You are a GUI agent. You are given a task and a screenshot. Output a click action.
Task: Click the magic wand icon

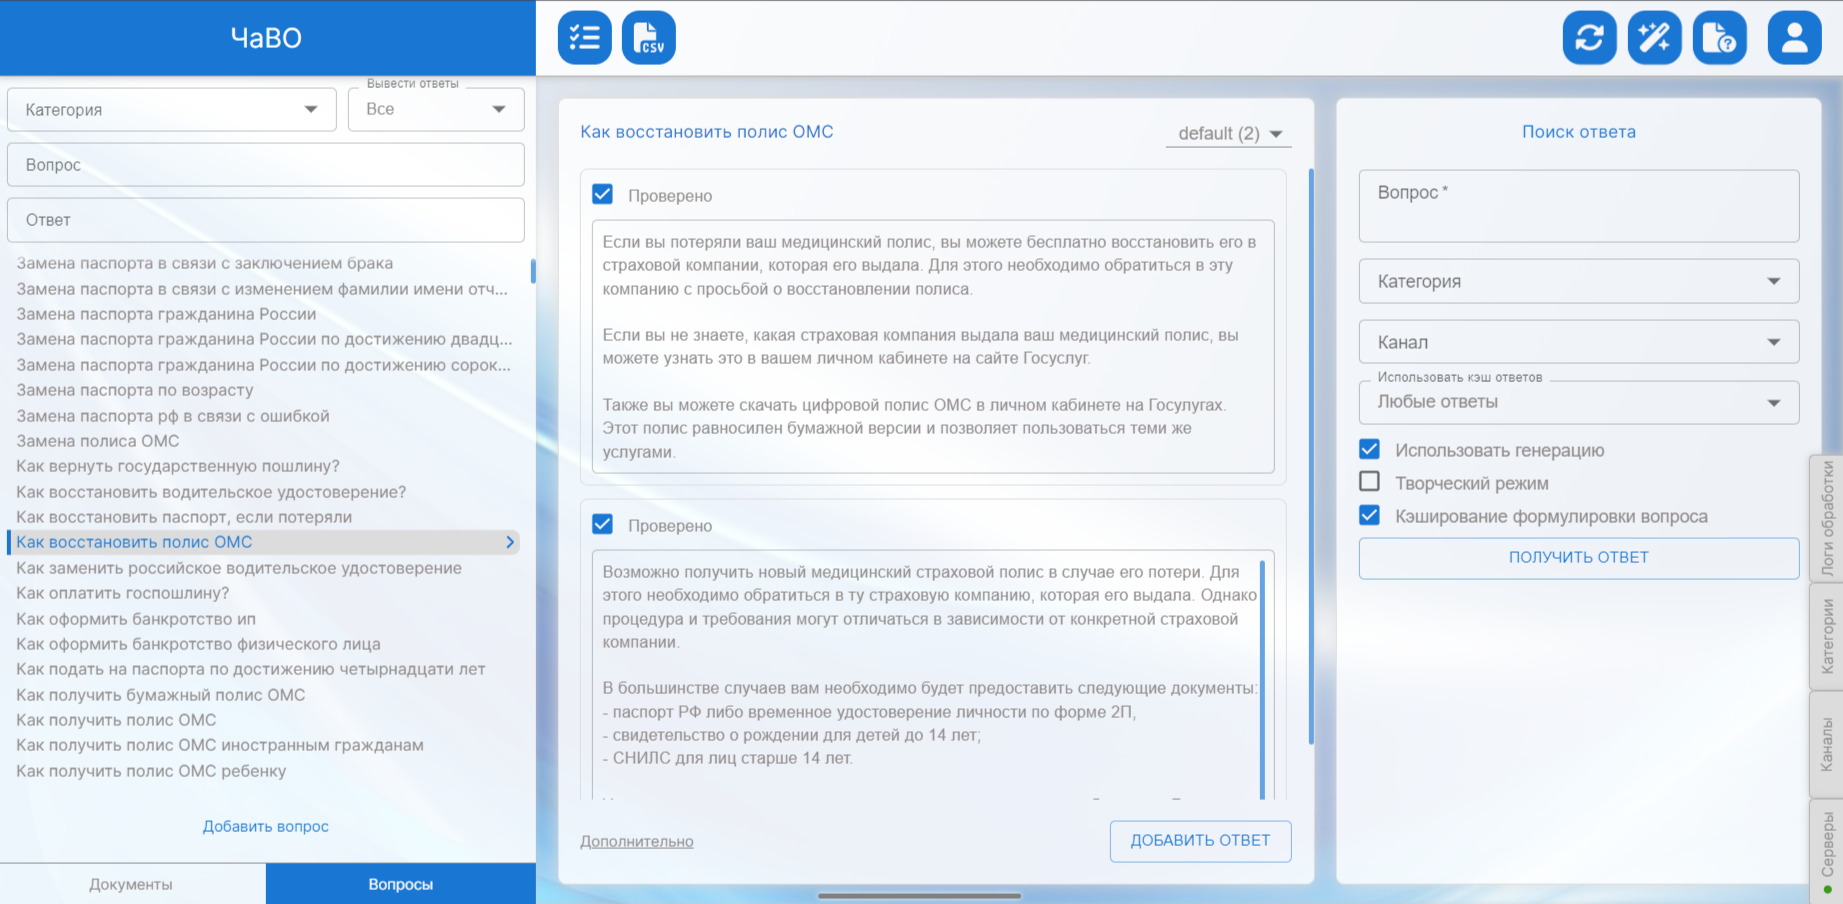coord(1654,38)
